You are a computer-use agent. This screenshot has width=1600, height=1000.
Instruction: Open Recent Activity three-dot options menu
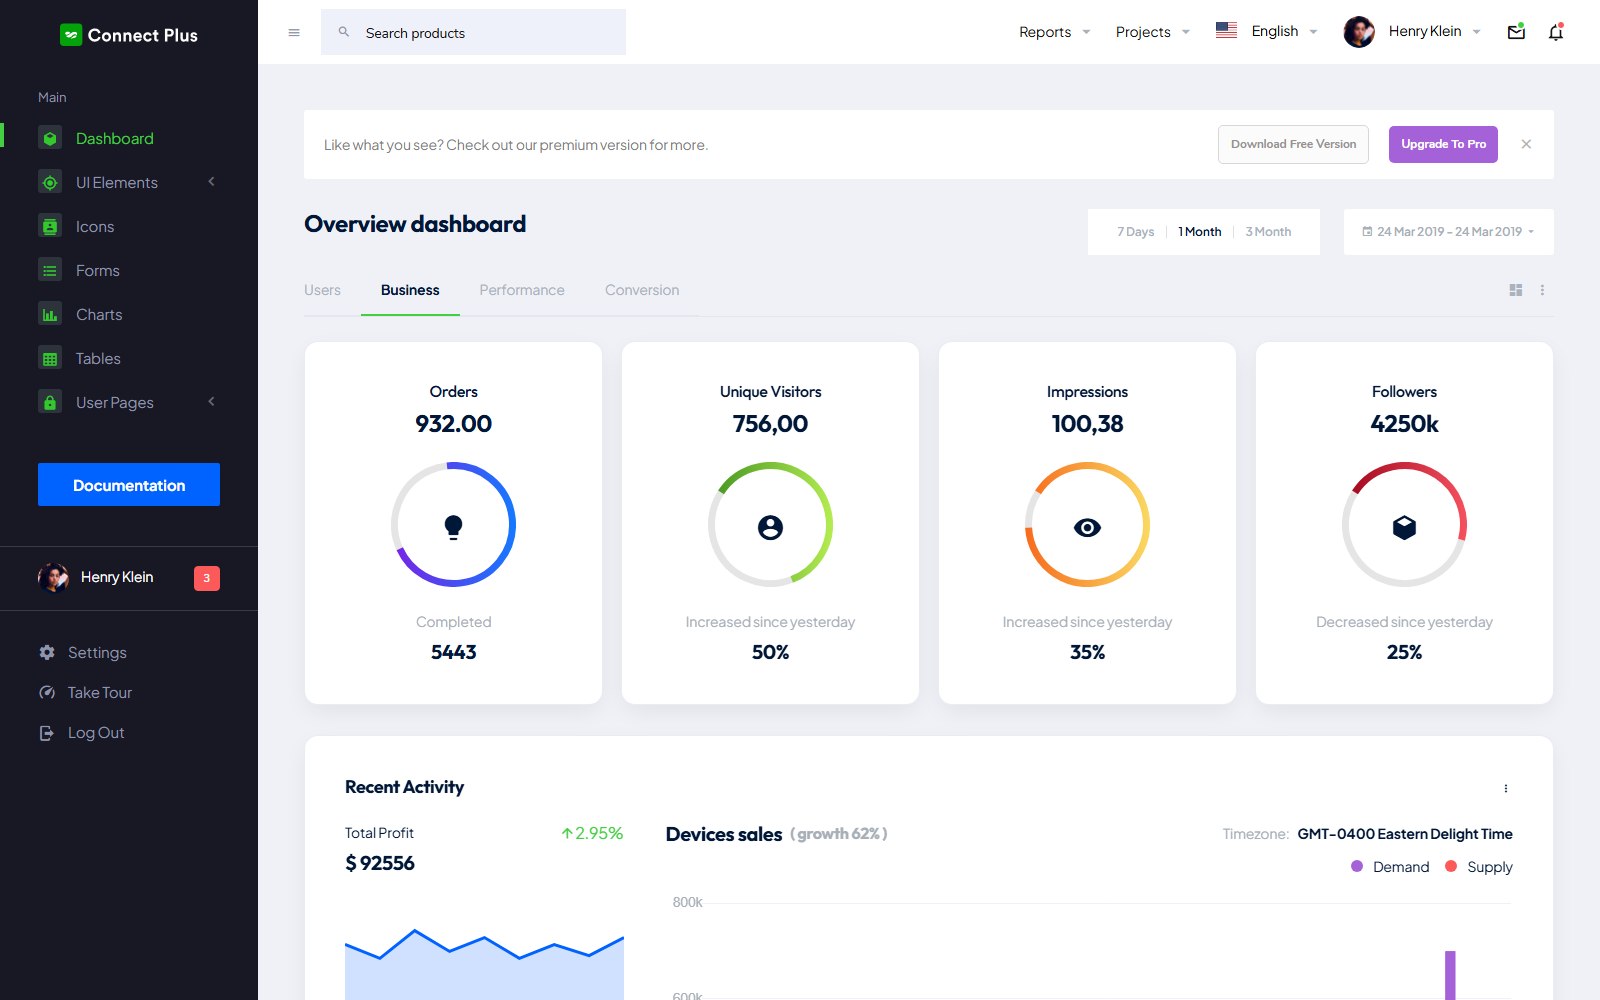point(1506,788)
